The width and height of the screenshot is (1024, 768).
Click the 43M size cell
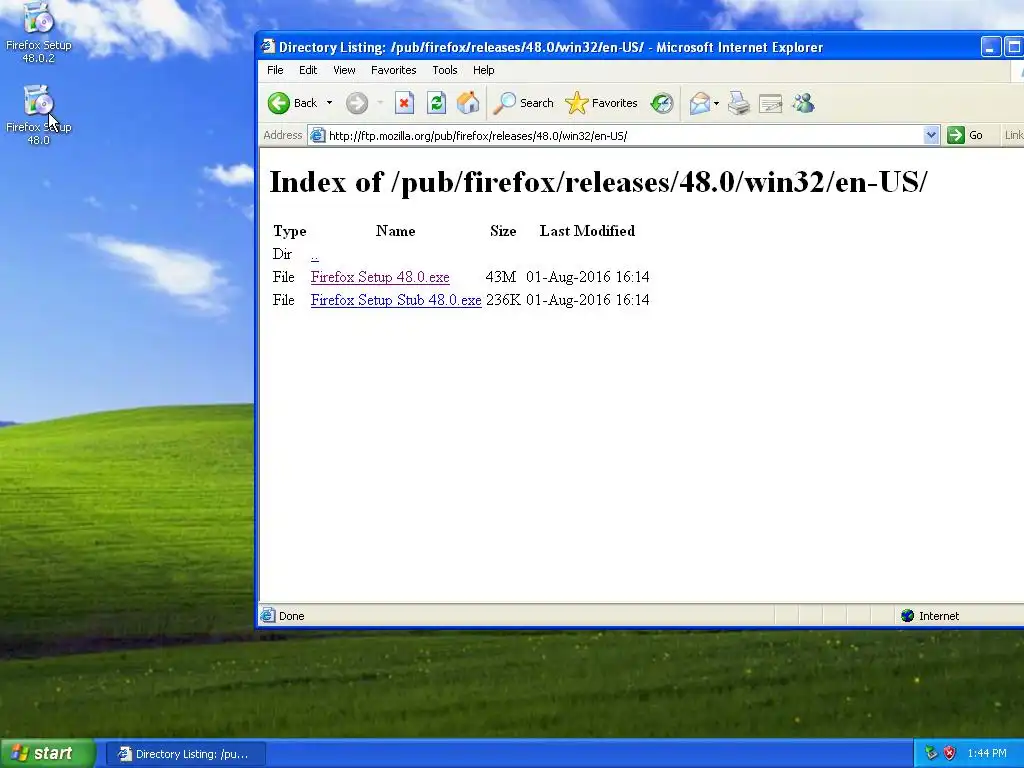tap(501, 277)
